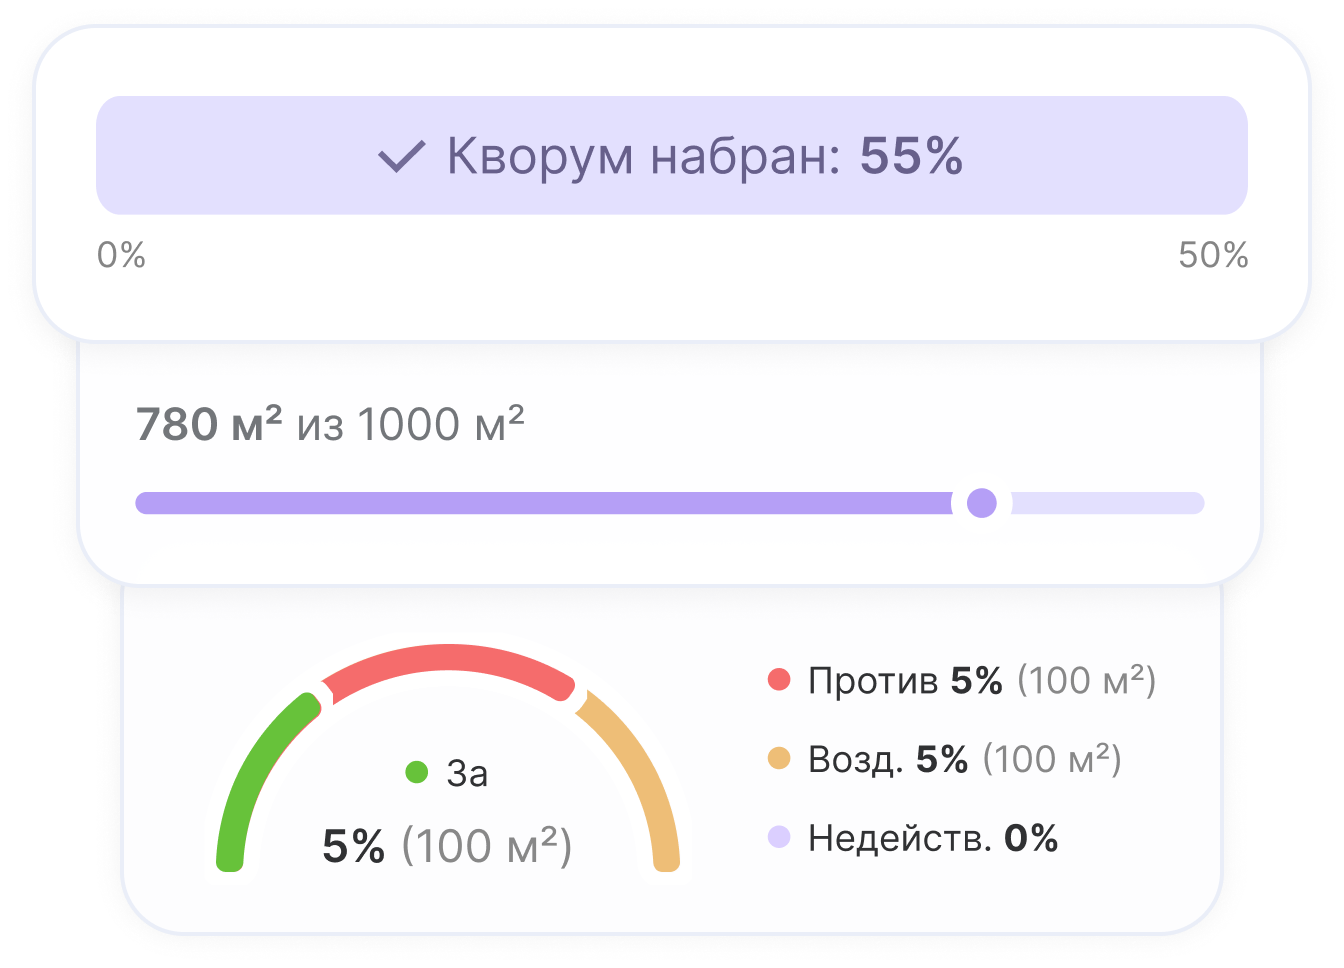Click the Недейств. 0% legend label
Screen dimensions: 1344x968
(x=932, y=838)
